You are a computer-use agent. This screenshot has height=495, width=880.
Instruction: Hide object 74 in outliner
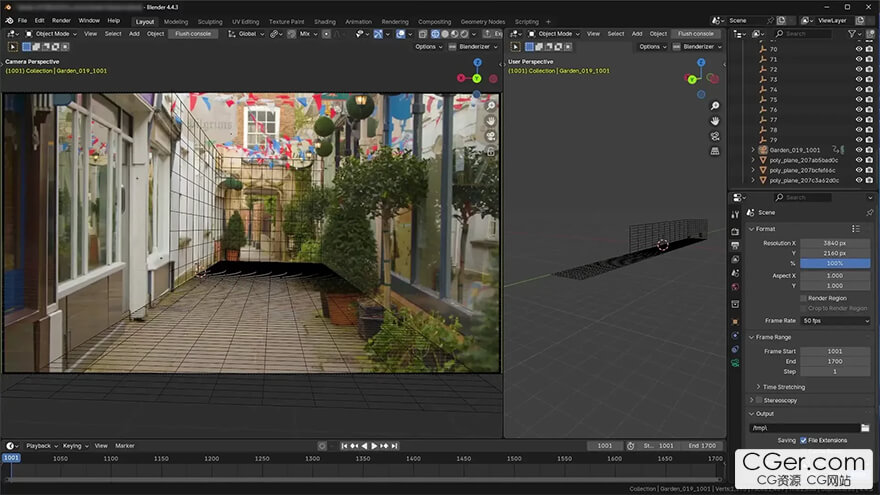click(x=859, y=90)
